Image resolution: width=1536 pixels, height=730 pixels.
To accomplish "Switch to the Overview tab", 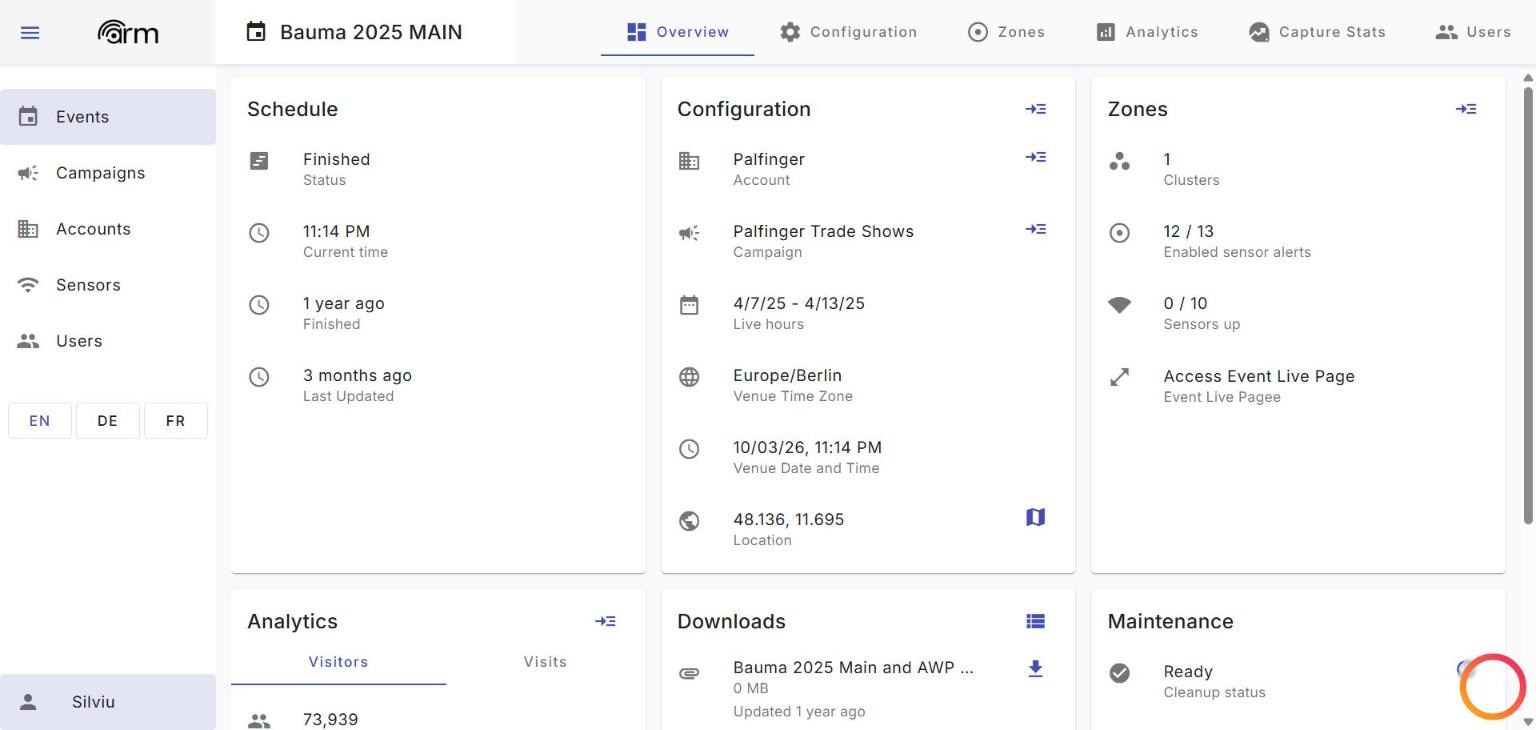I will (x=677, y=32).
